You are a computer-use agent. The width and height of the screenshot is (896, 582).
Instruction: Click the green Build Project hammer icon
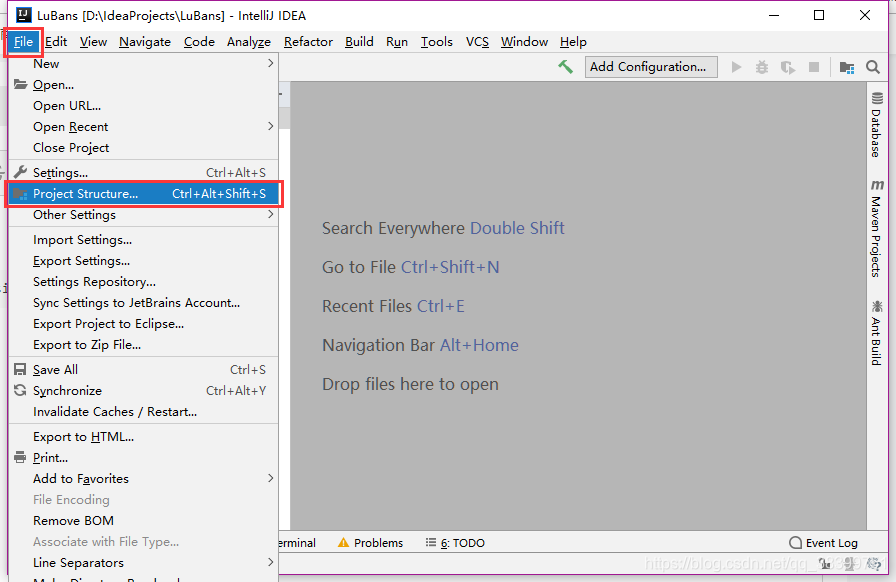[565, 67]
